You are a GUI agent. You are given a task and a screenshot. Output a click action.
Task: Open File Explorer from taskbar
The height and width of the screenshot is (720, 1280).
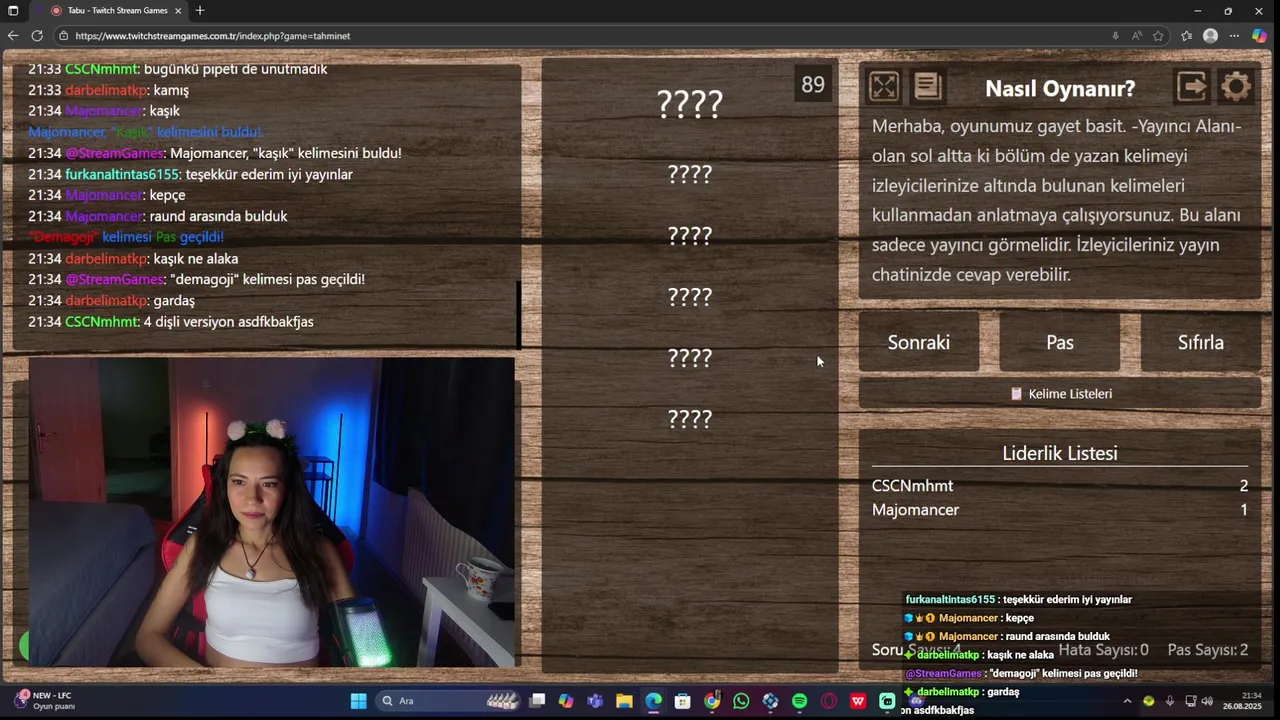pyautogui.click(x=624, y=701)
